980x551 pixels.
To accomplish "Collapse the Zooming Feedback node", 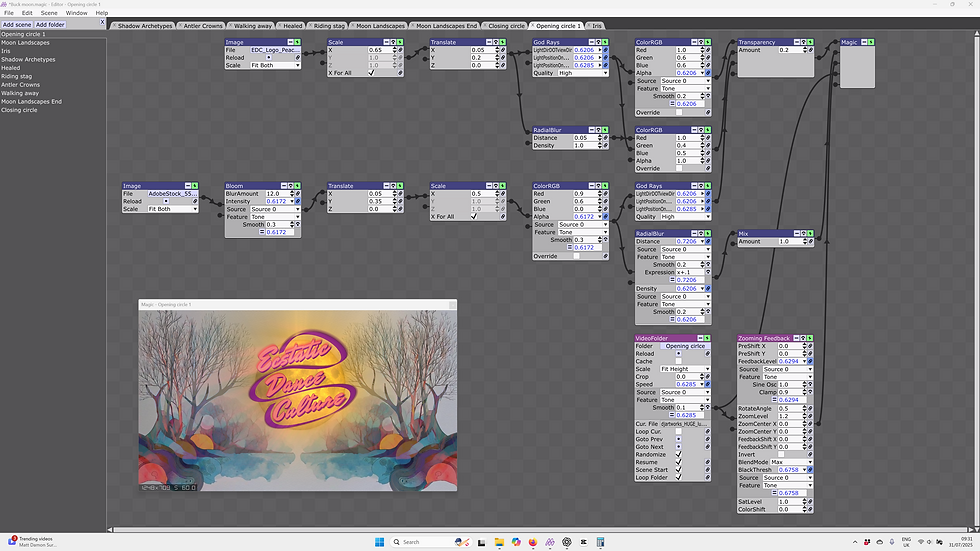I will [796, 338].
